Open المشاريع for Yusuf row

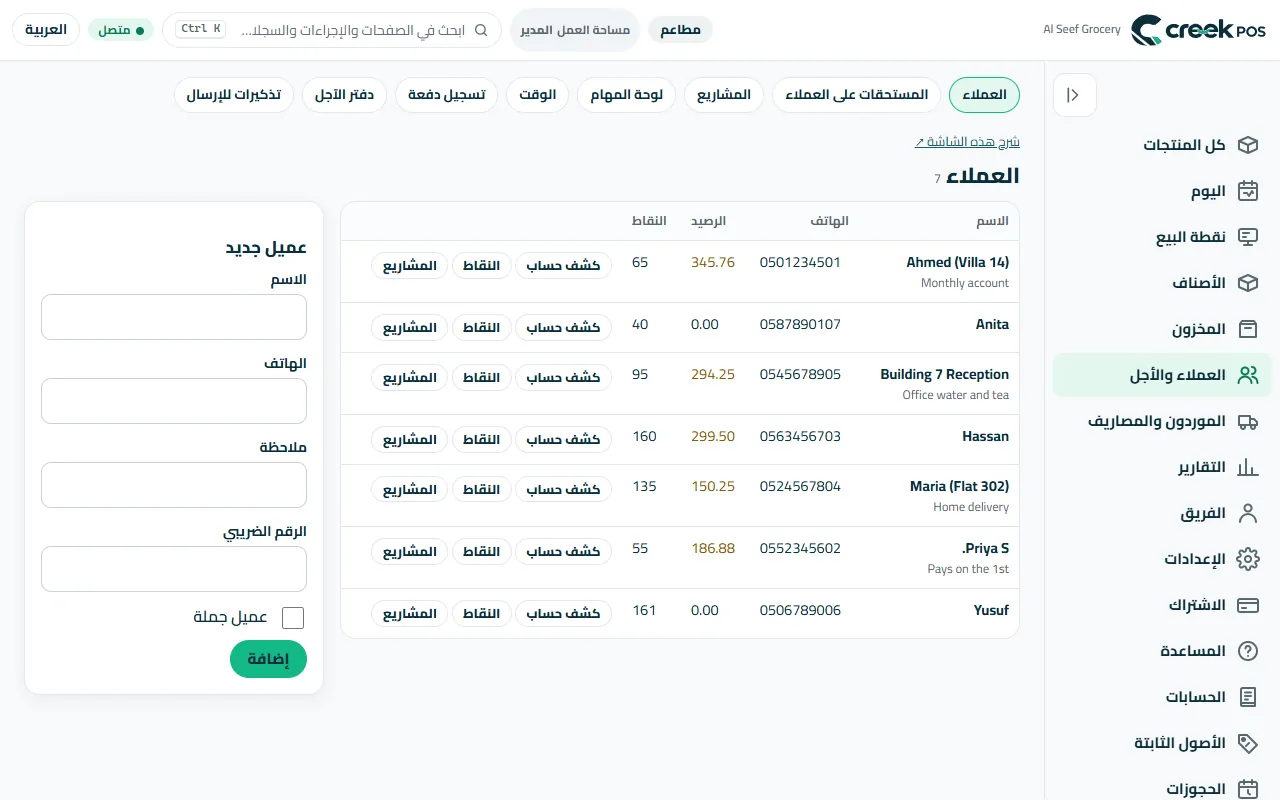pos(409,613)
